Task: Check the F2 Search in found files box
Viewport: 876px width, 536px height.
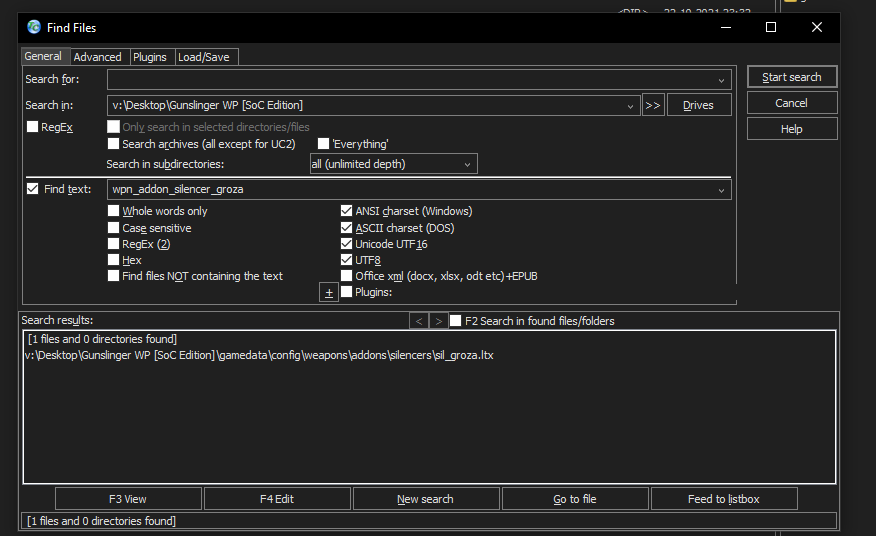Action: coord(456,321)
